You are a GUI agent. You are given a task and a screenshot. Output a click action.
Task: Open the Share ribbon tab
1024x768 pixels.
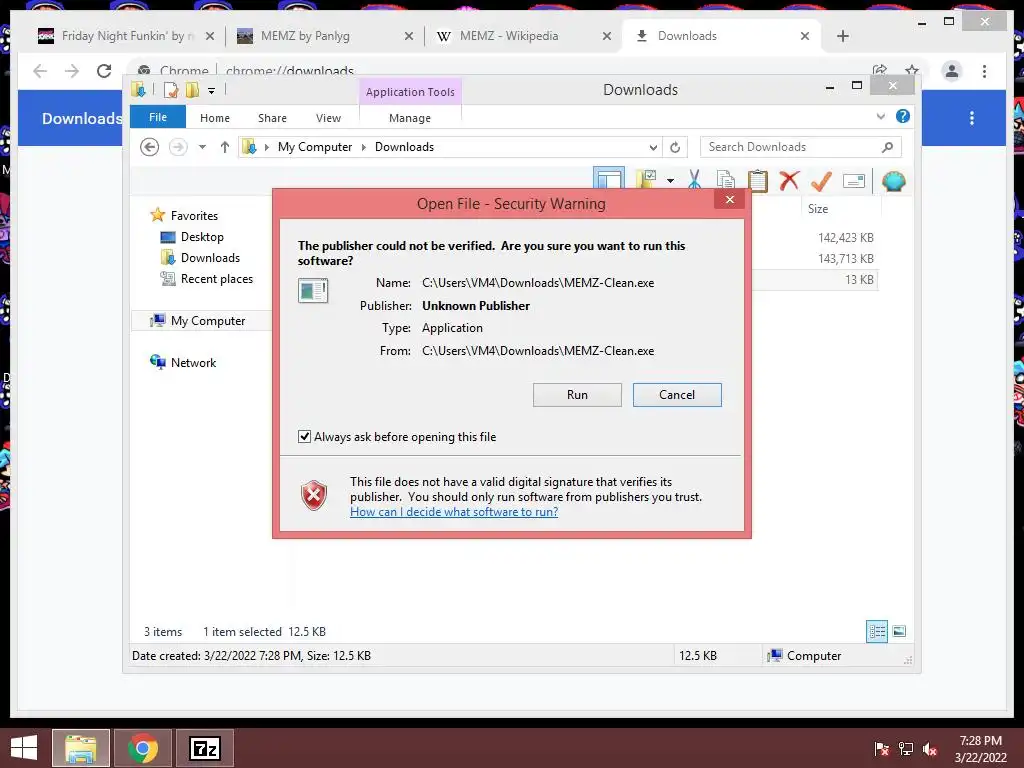pos(272,118)
